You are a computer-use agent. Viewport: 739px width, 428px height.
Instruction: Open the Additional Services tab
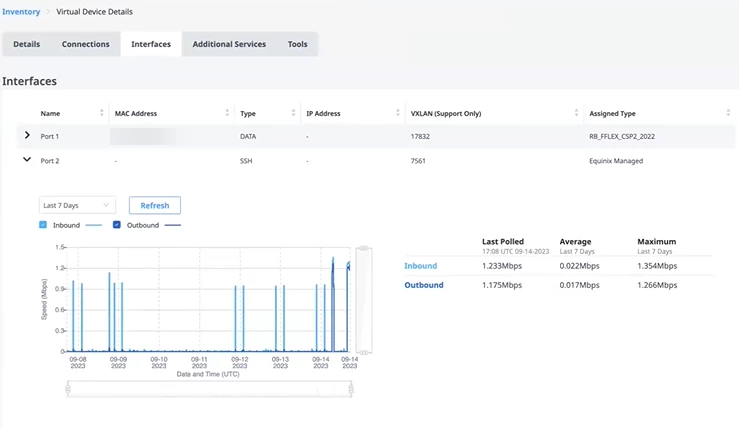[x=229, y=44]
